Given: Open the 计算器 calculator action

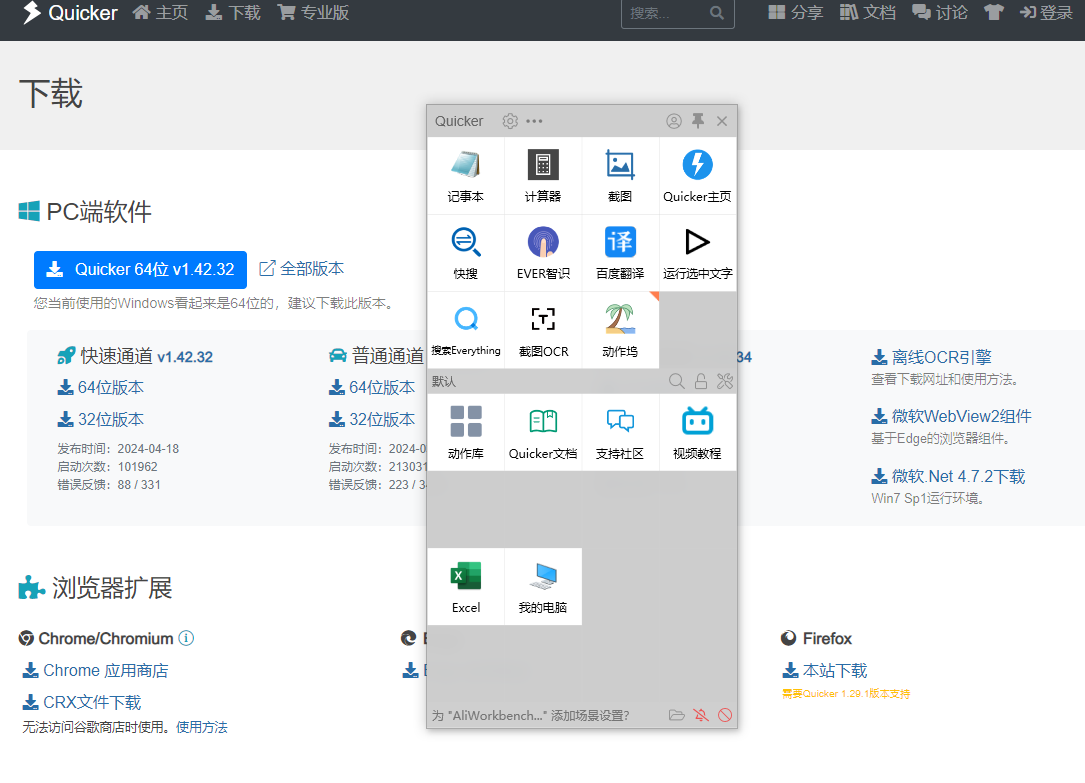Looking at the screenshot, I should pyautogui.click(x=543, y=176).
